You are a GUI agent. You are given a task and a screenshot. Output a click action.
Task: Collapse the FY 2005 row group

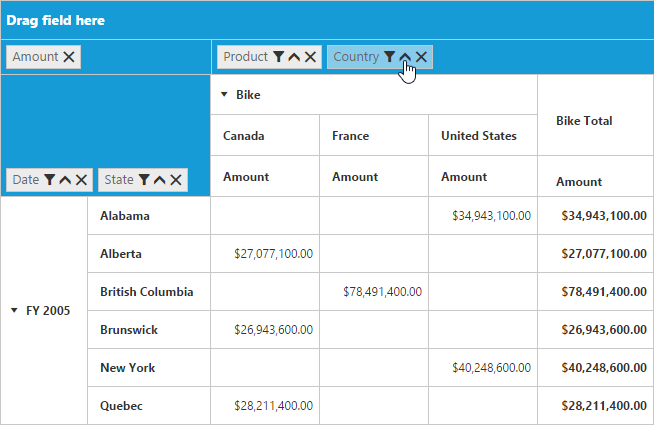14,311
